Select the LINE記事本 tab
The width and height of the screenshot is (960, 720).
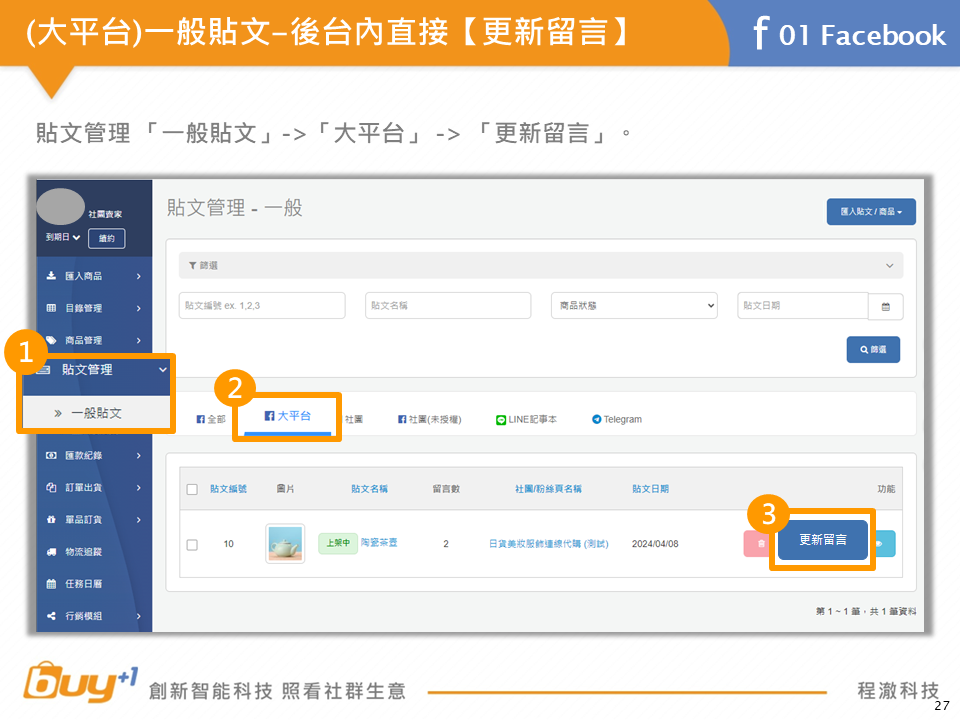(x=527, y=419)
